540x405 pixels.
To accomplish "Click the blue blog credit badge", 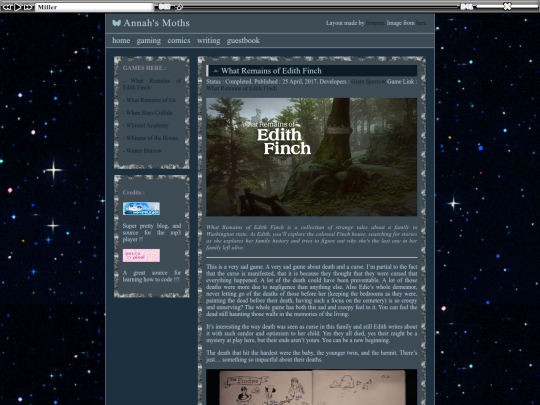I will [x=141, y=209].
